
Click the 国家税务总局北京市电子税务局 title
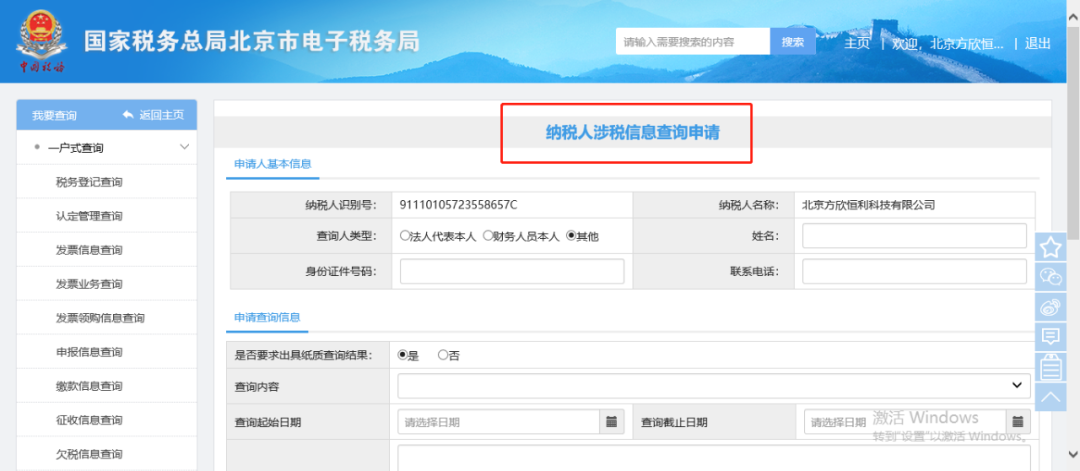[251, 41]
